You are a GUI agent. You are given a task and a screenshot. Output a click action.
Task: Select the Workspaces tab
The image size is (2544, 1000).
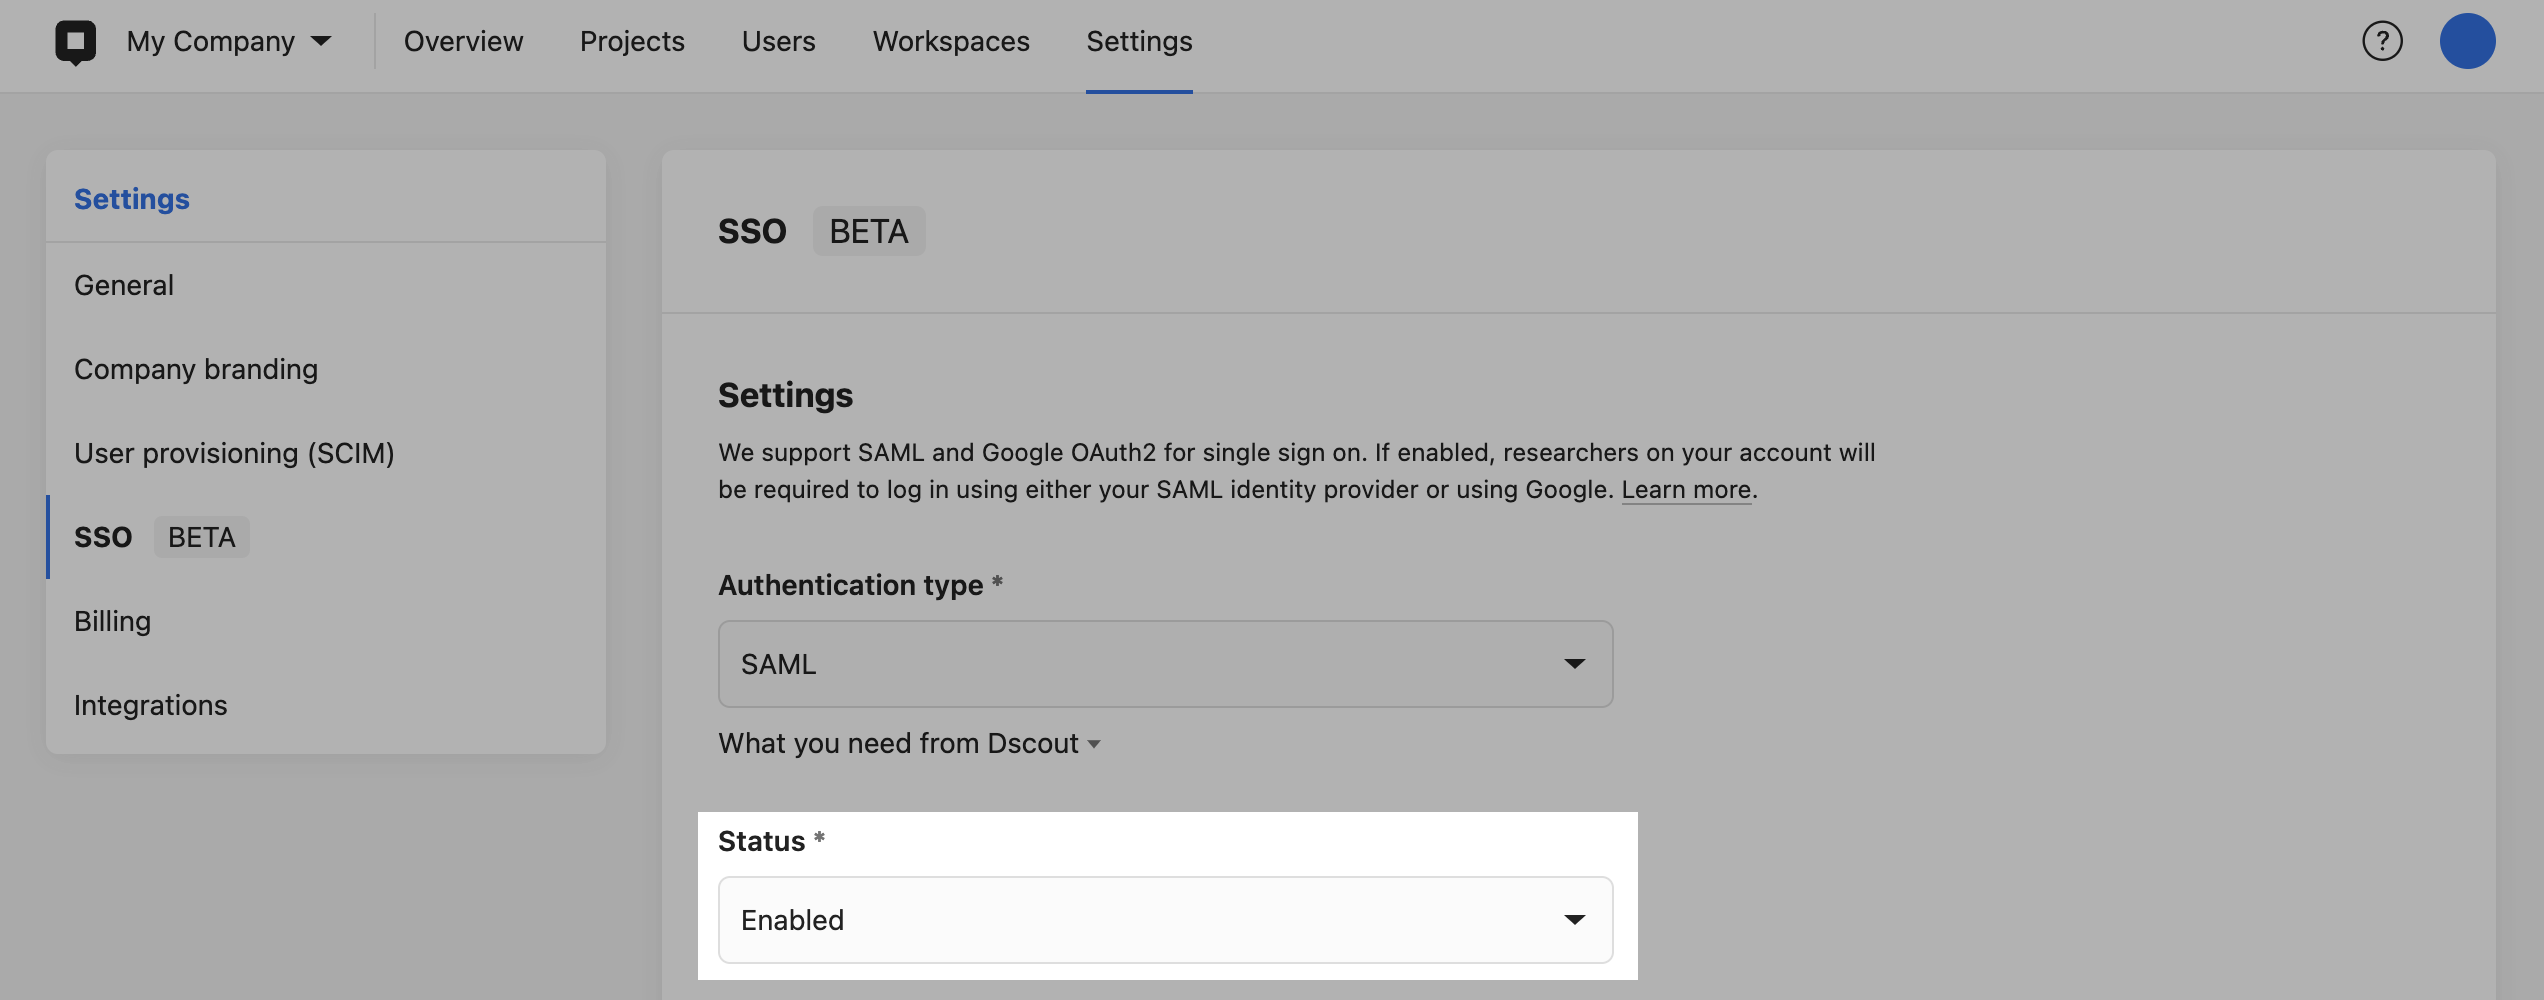tap(951, 41)
